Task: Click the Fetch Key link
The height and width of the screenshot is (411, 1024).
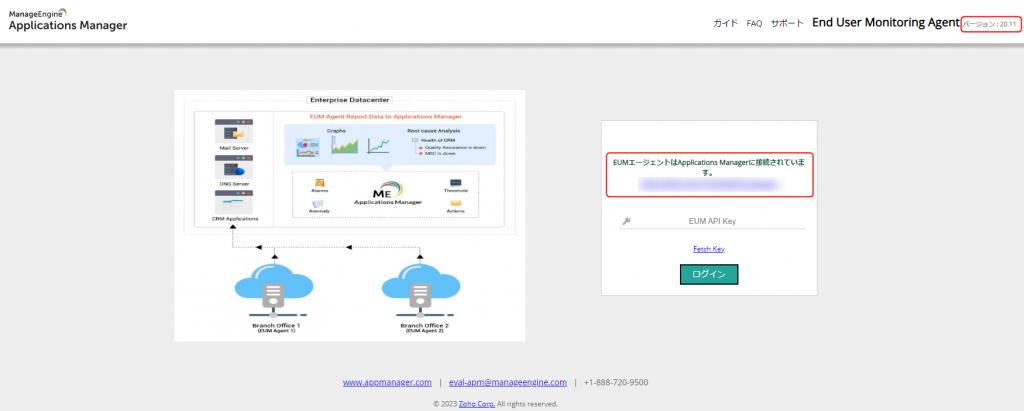Action: tap(709, 249)
